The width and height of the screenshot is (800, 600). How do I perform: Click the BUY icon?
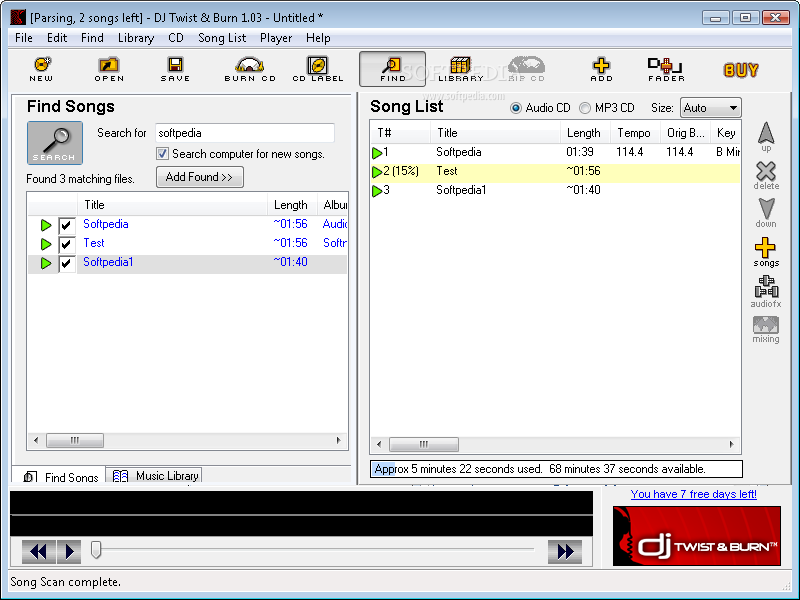pos(741,70)
